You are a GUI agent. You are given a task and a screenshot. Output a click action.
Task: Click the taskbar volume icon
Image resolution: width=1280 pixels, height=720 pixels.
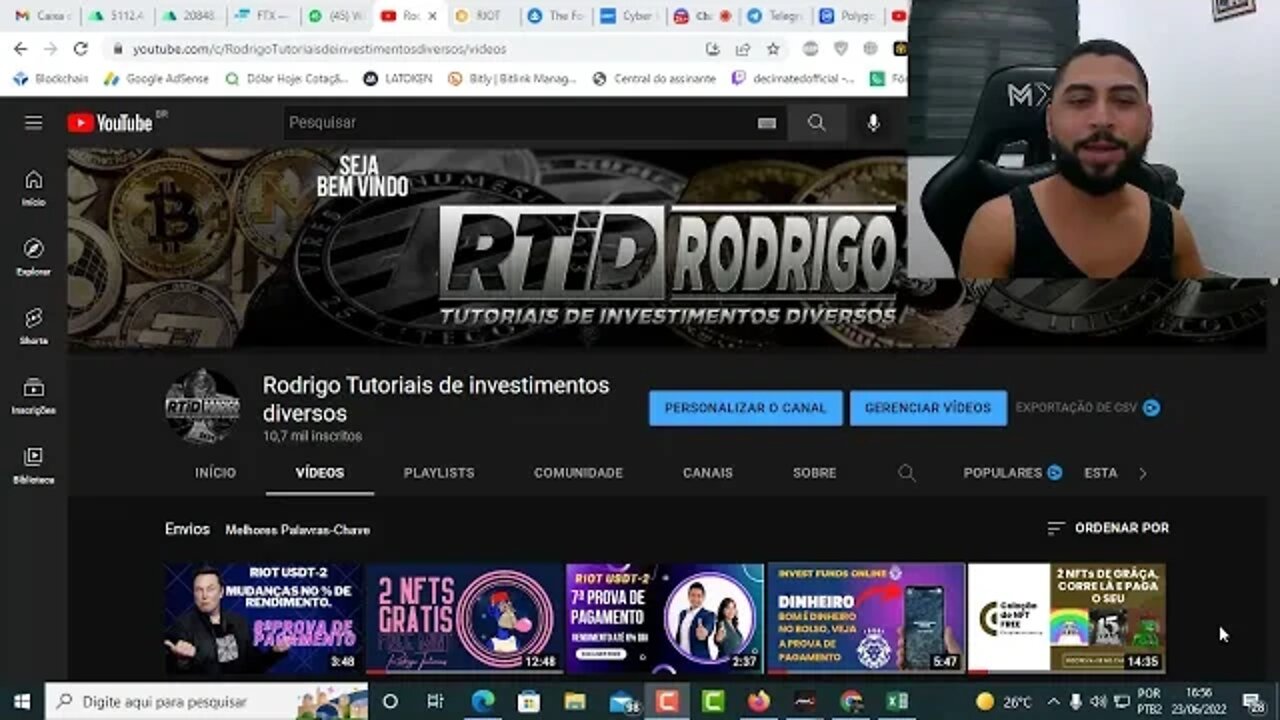[1098, 701]
